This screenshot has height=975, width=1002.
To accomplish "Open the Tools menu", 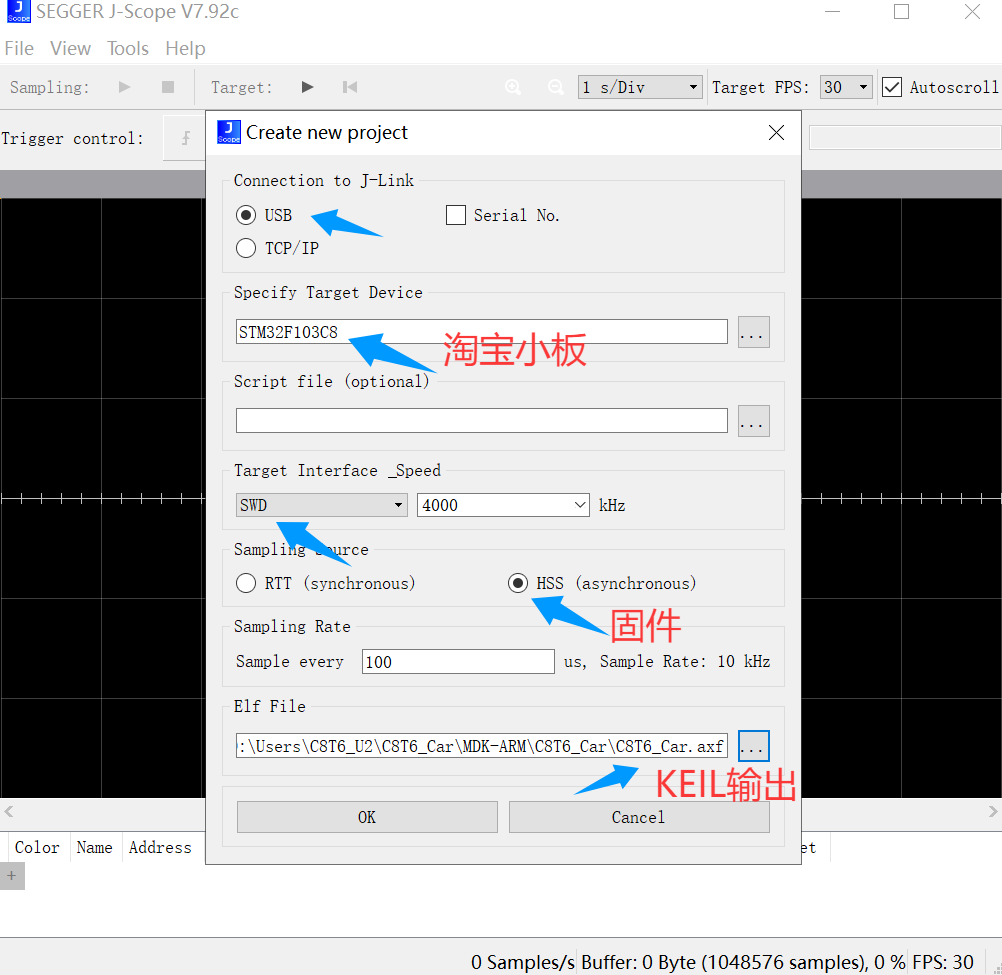I will [128, 49].
